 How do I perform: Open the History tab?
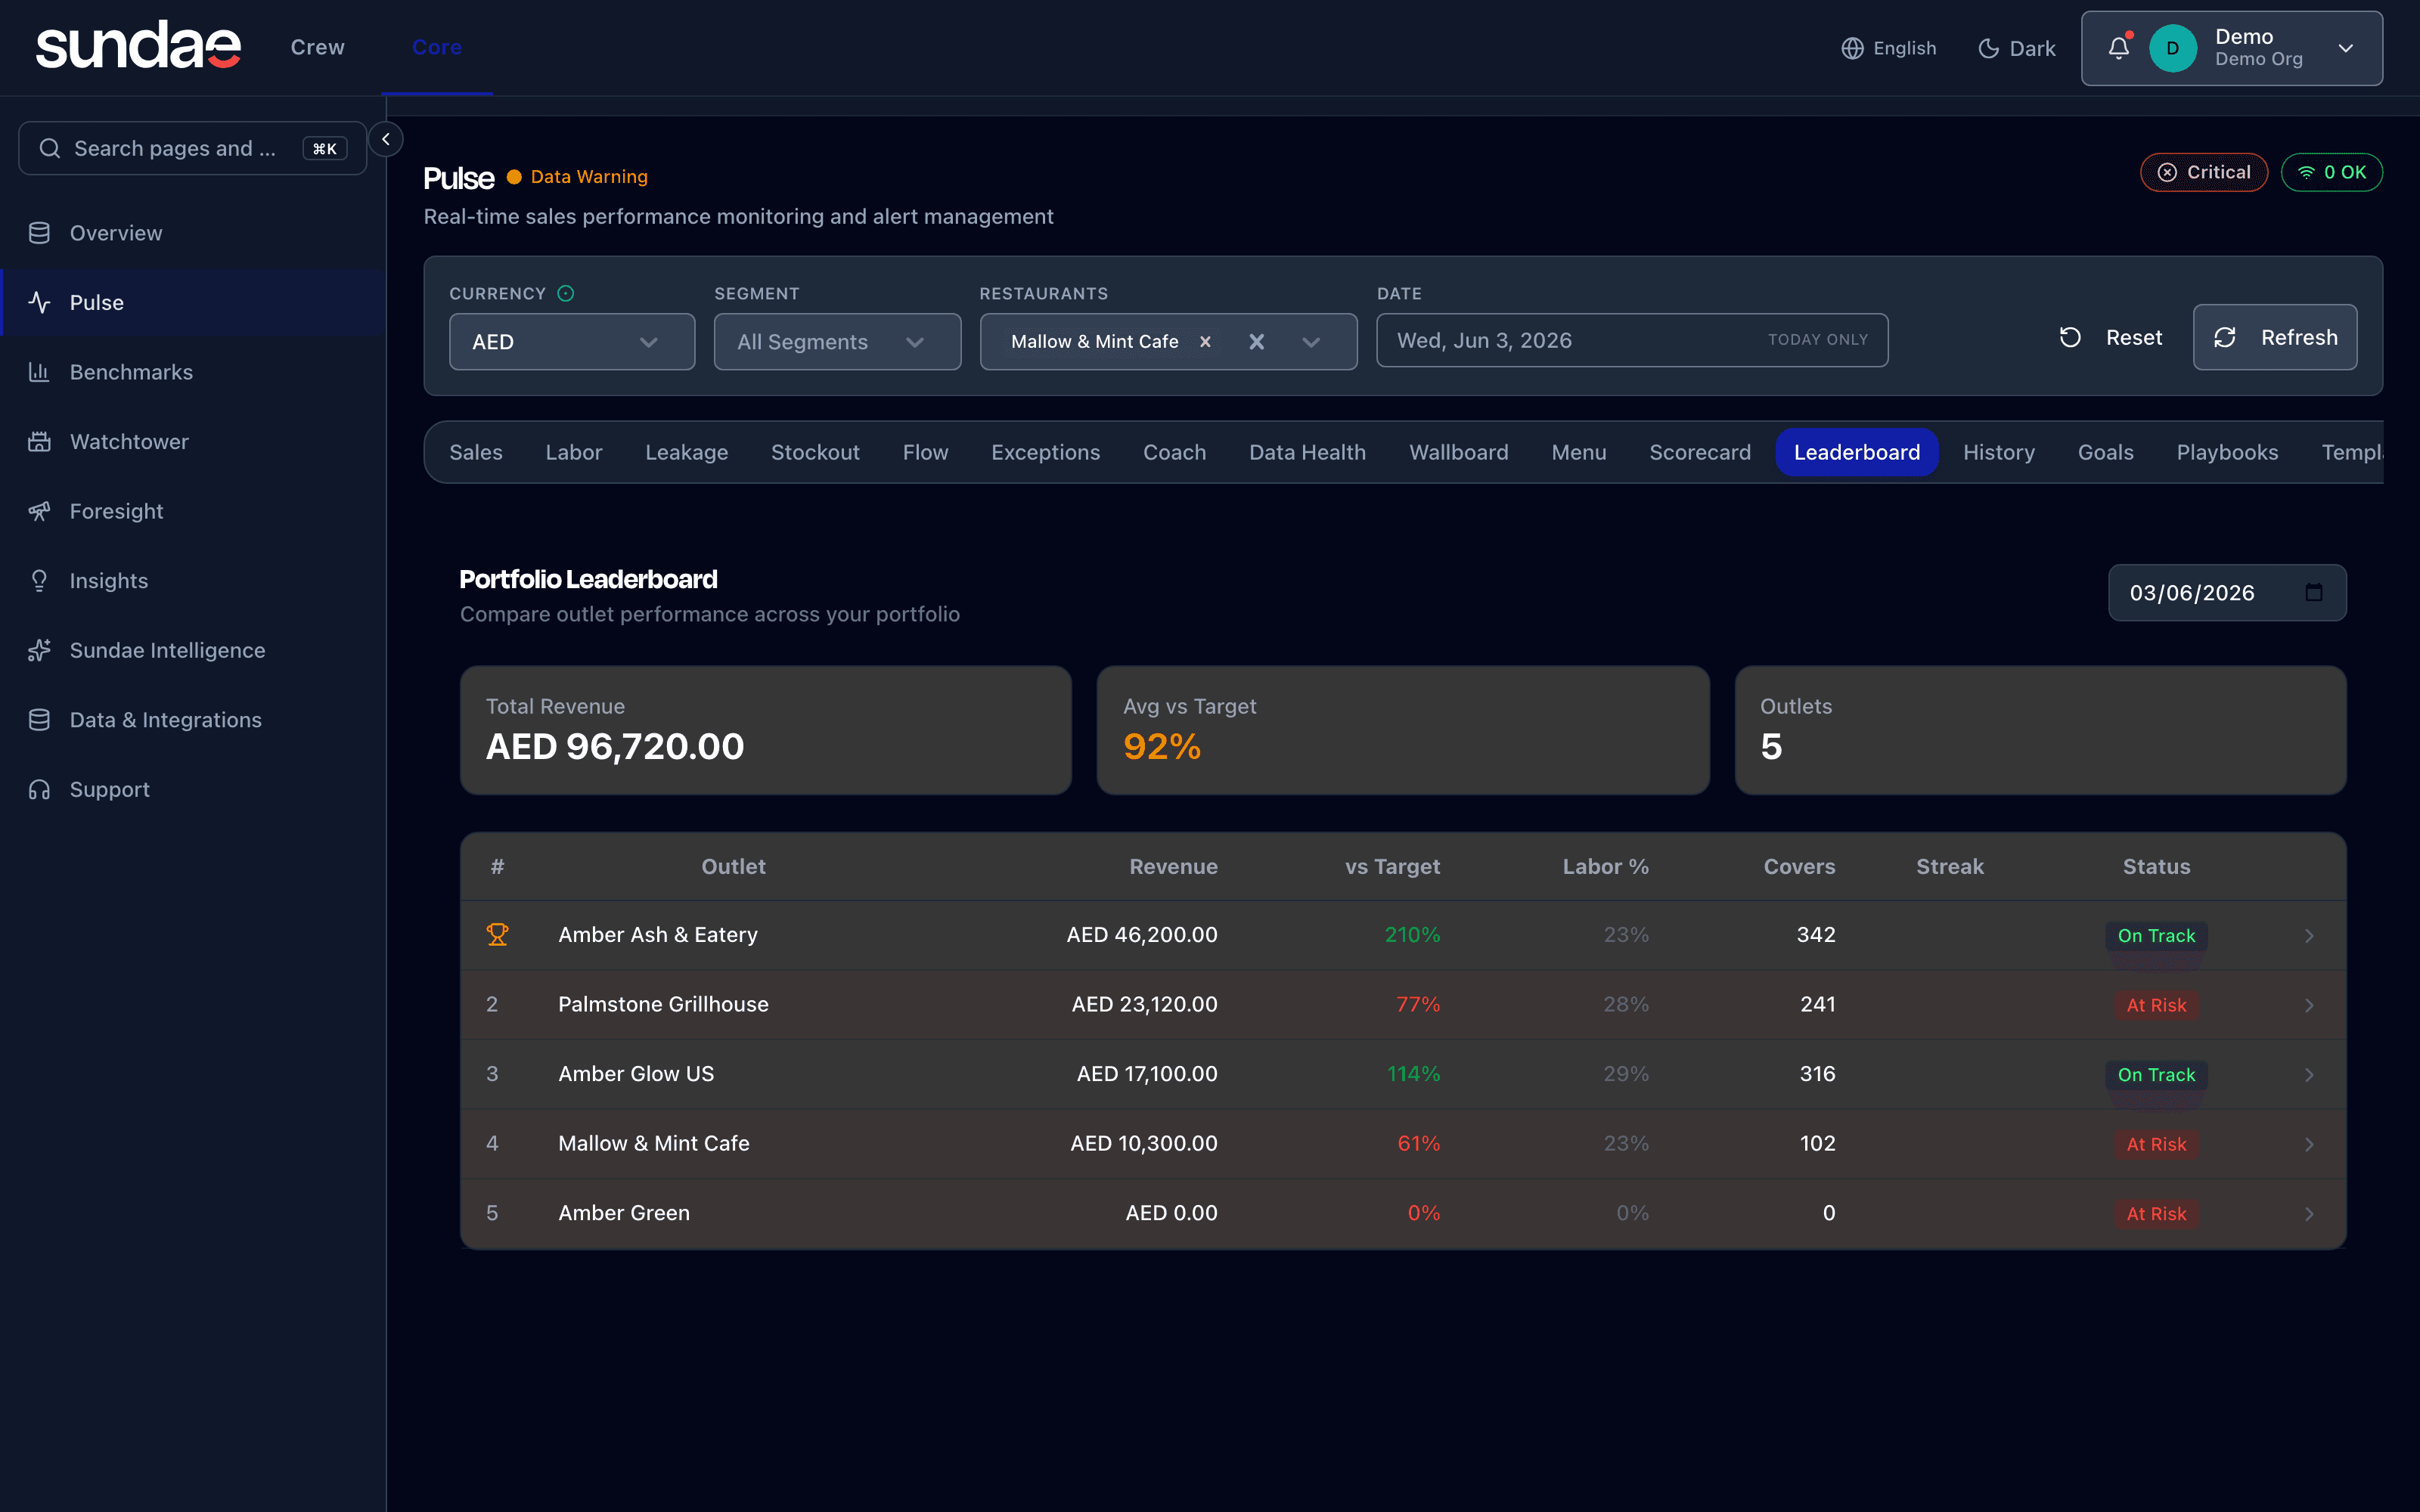coord(1998,452)
